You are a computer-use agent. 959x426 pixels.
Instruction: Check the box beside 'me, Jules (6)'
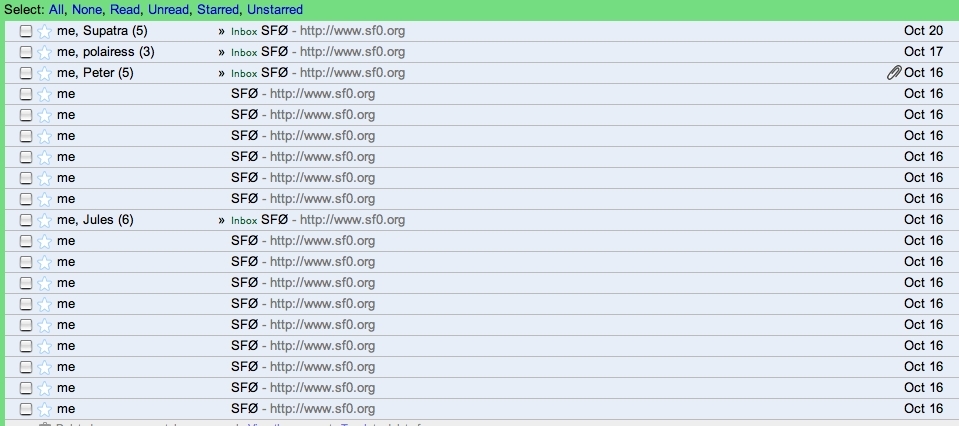point(26,220)
